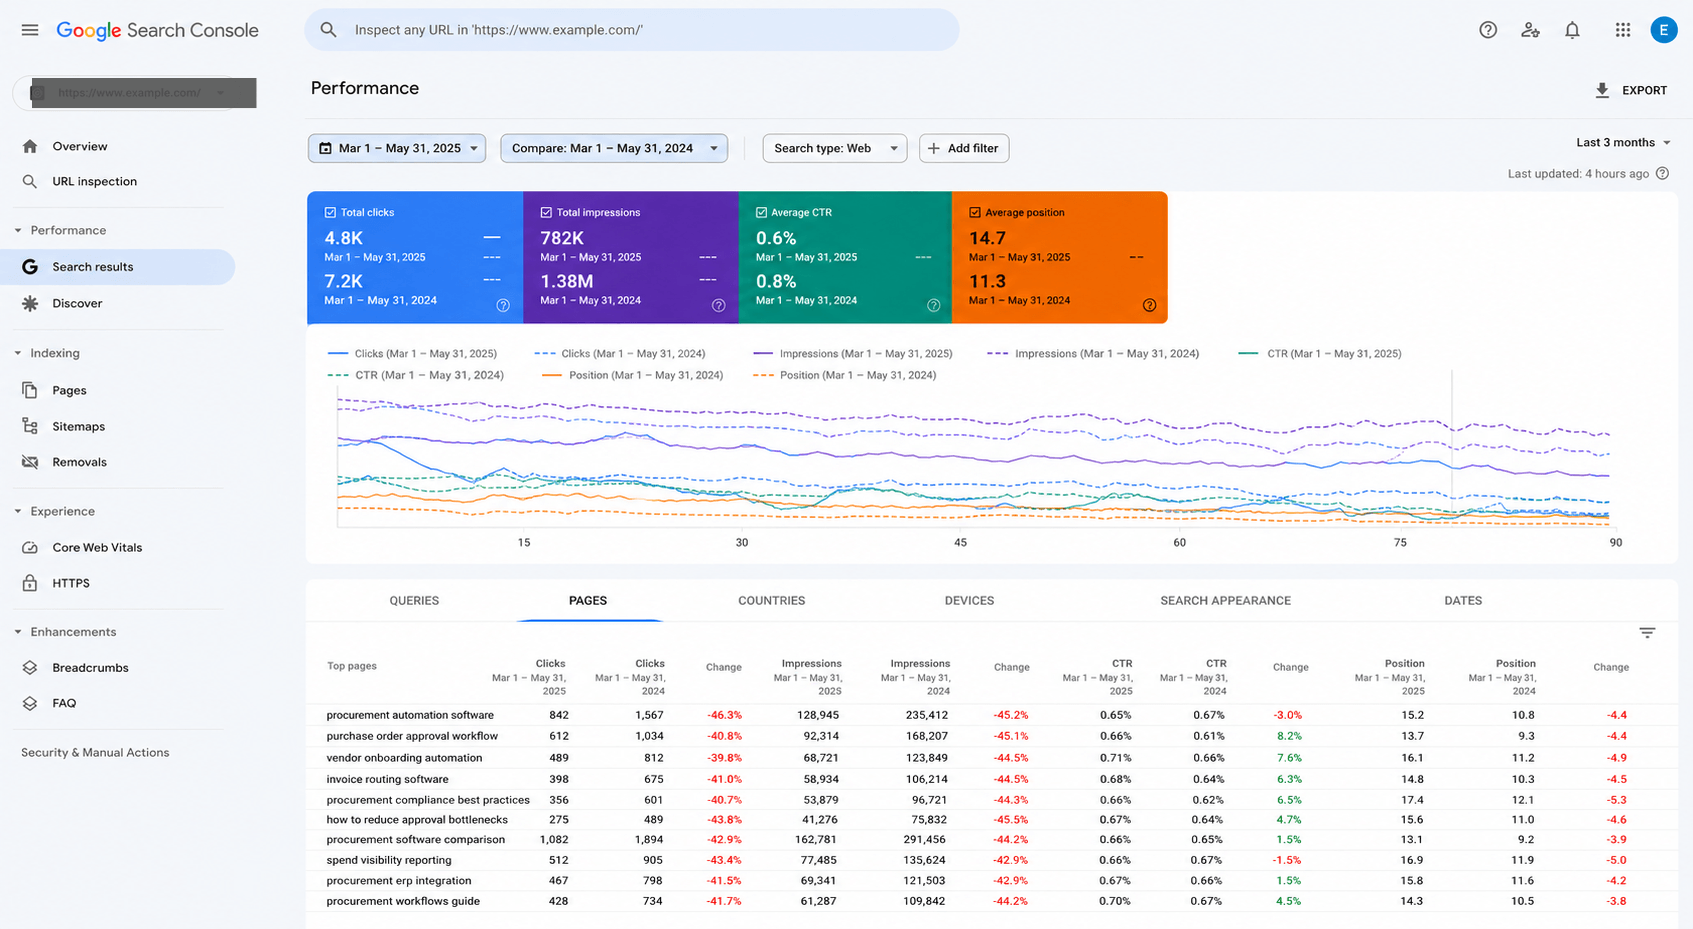The height and width of the screenshot is (929, 1693).
Task: Click the Discover asterisk icon
Action: coord(30,303)
